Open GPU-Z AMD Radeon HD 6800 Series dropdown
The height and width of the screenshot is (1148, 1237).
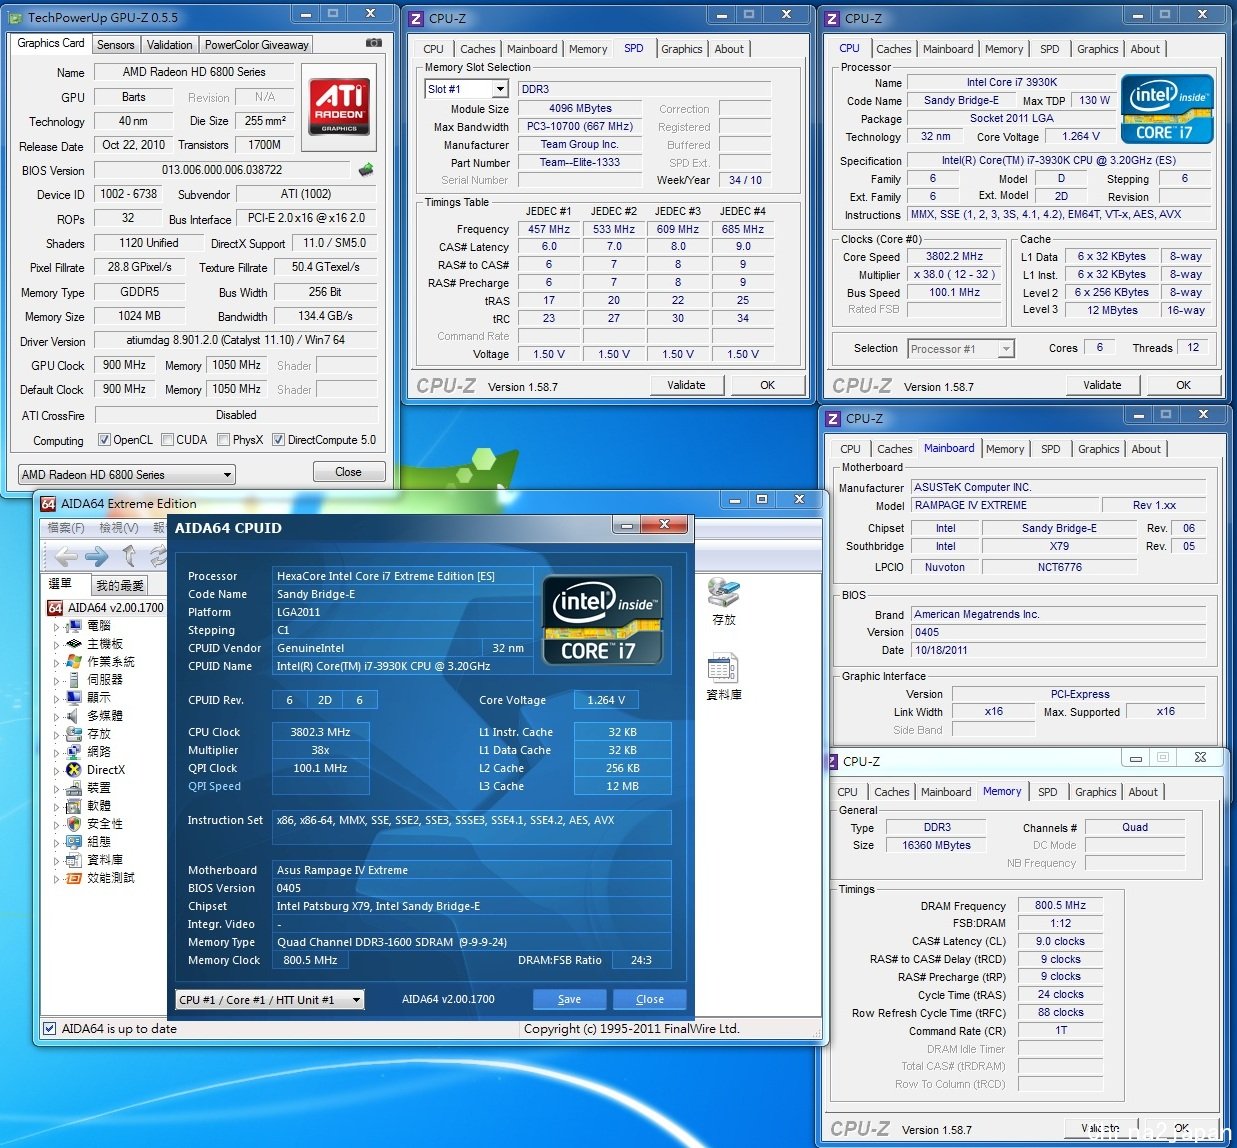127,475
